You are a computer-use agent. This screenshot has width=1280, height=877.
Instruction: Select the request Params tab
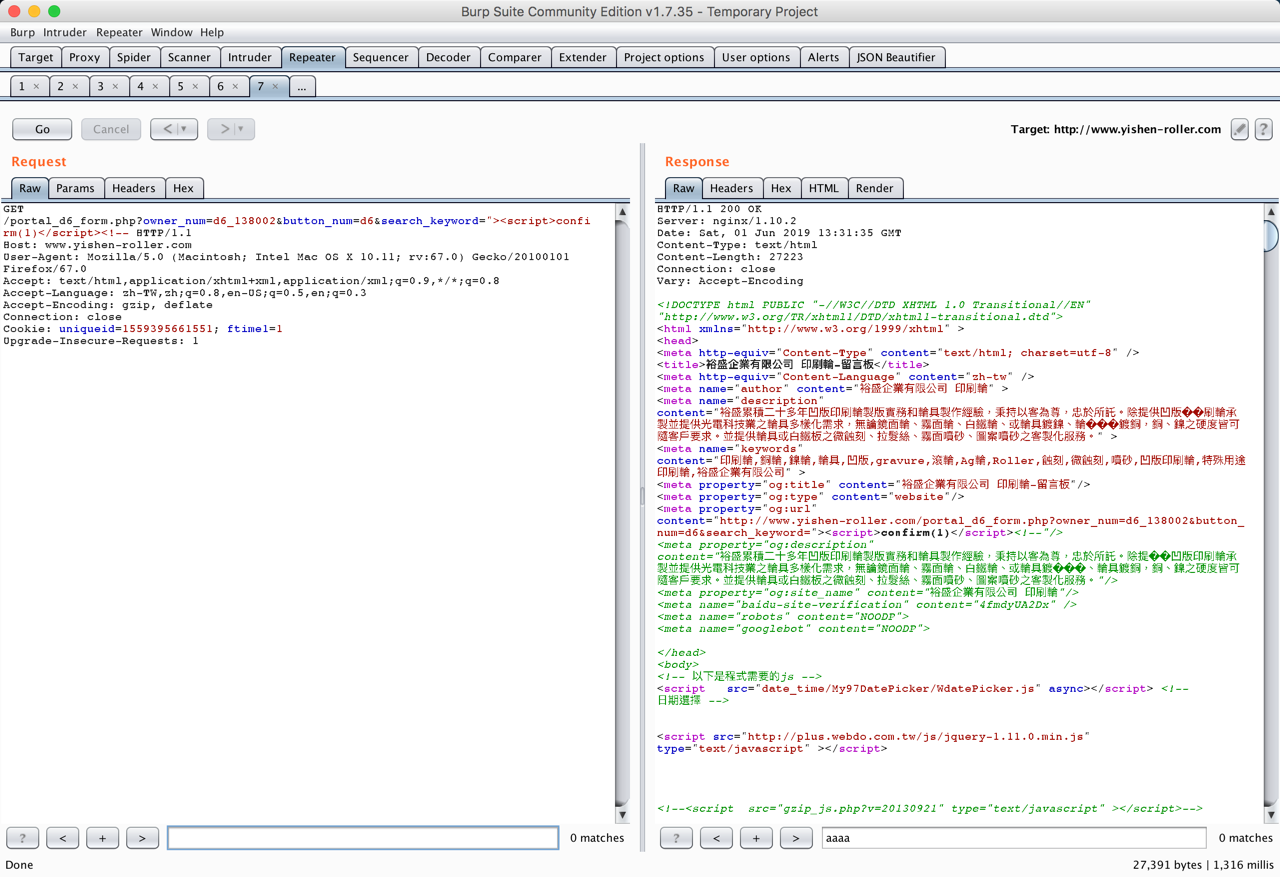[75, 188]
